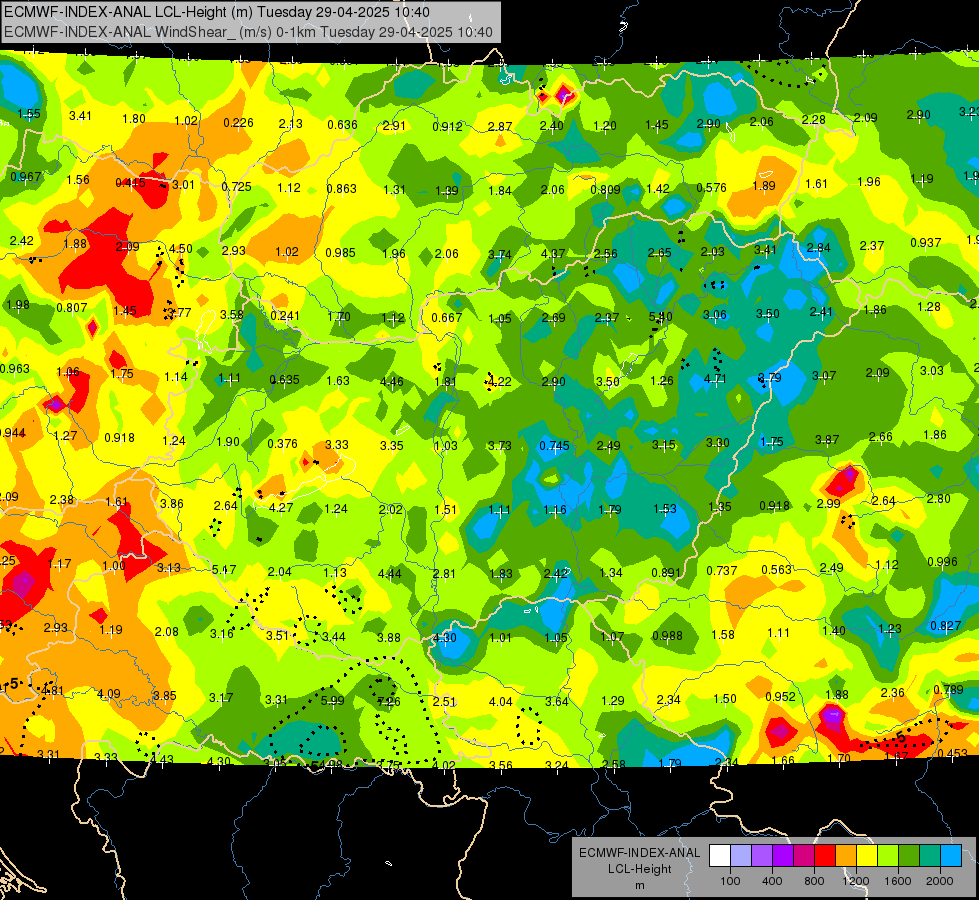
Task: Click the magenta legend color swatch
Action: (804, 856)
